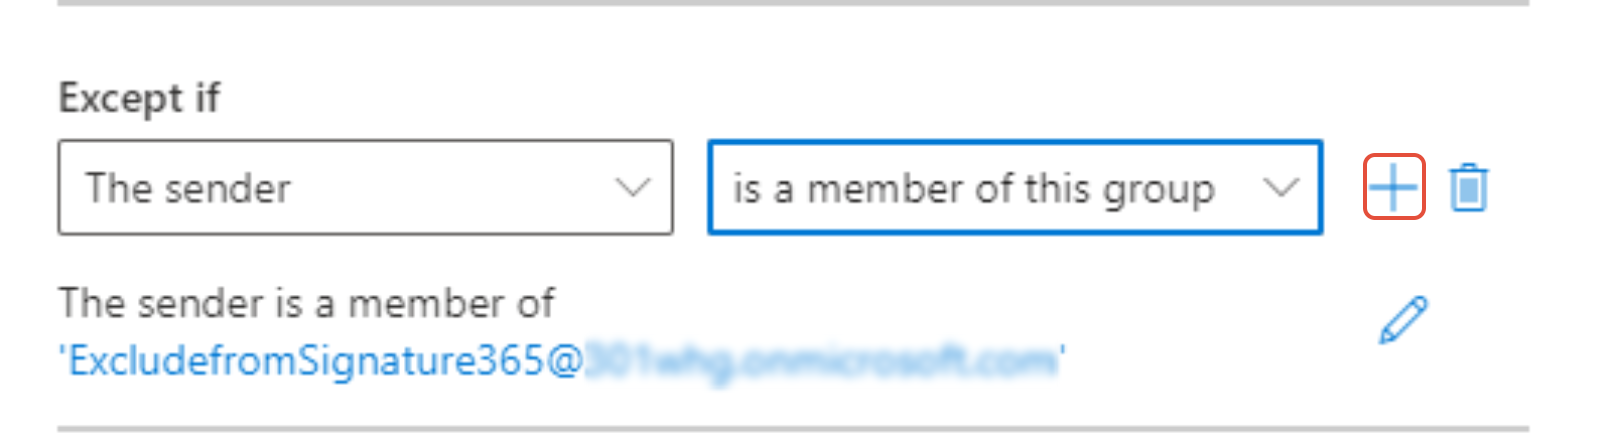This screenshot has width=1617, height=438.
Task: Open 'The sender' dropdown
Action: (365, 187)
